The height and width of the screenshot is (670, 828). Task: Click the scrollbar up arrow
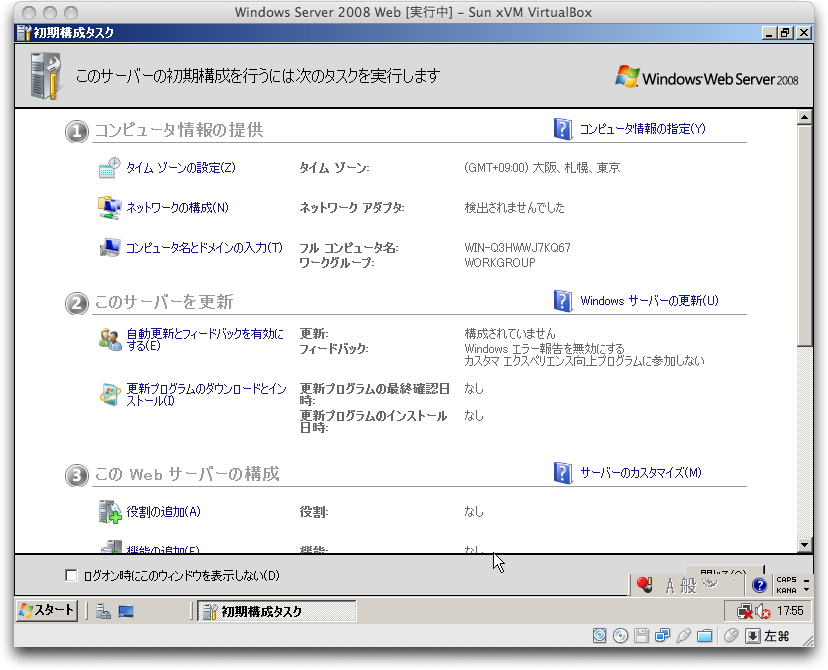pyautogui.click(x=804, y=117)
